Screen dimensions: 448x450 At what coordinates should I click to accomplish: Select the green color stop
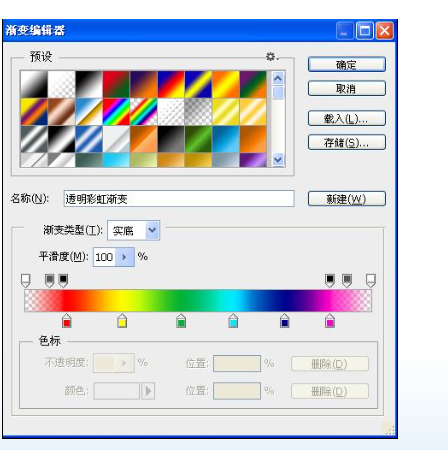point(181,321)
